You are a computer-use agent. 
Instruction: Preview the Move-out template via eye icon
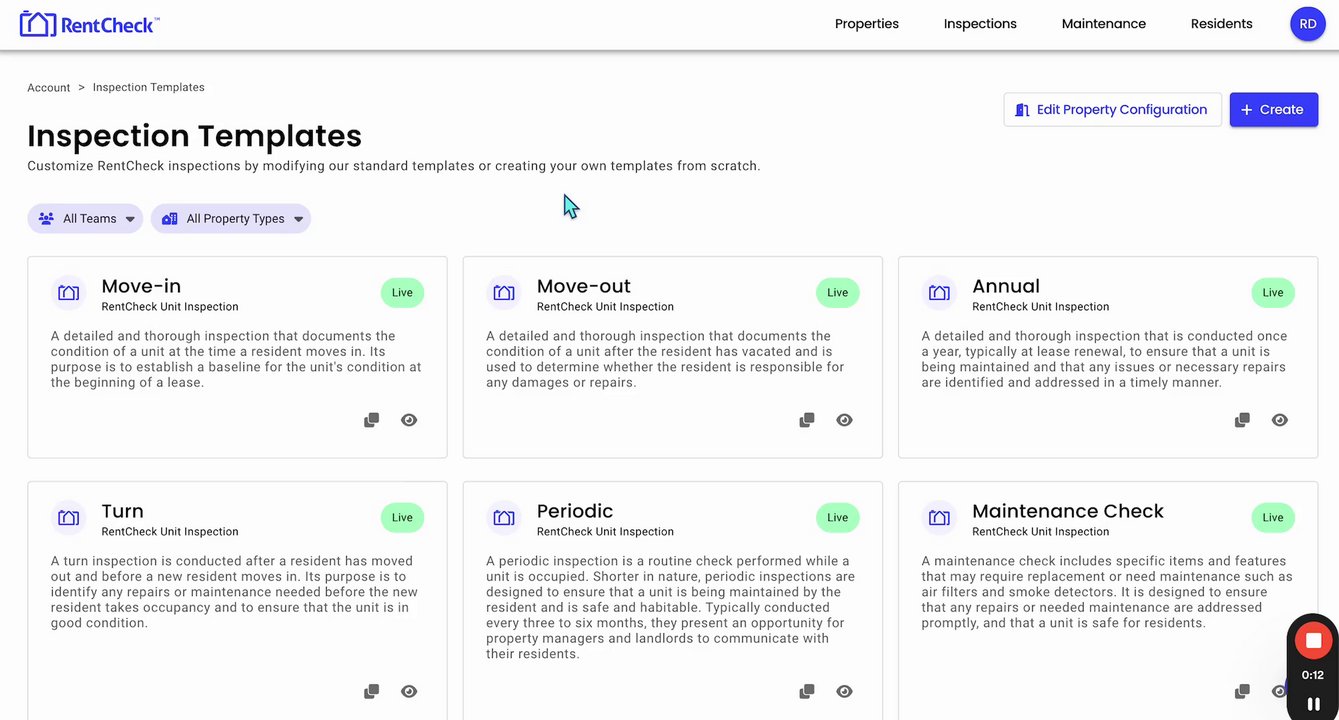(x=844, y=420)
